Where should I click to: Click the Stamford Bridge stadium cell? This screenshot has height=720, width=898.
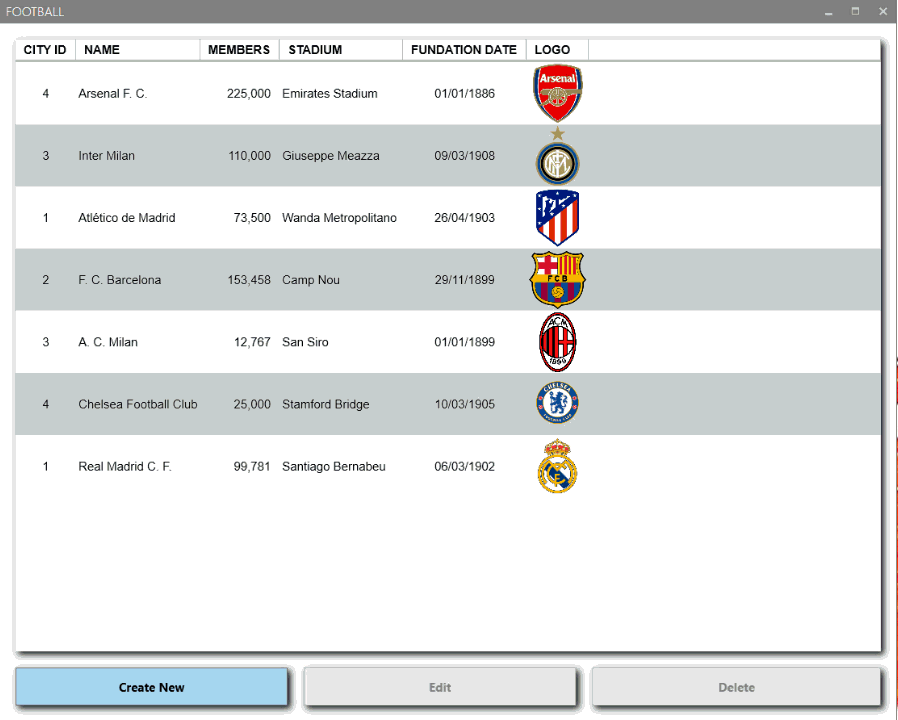pos(325,404)
